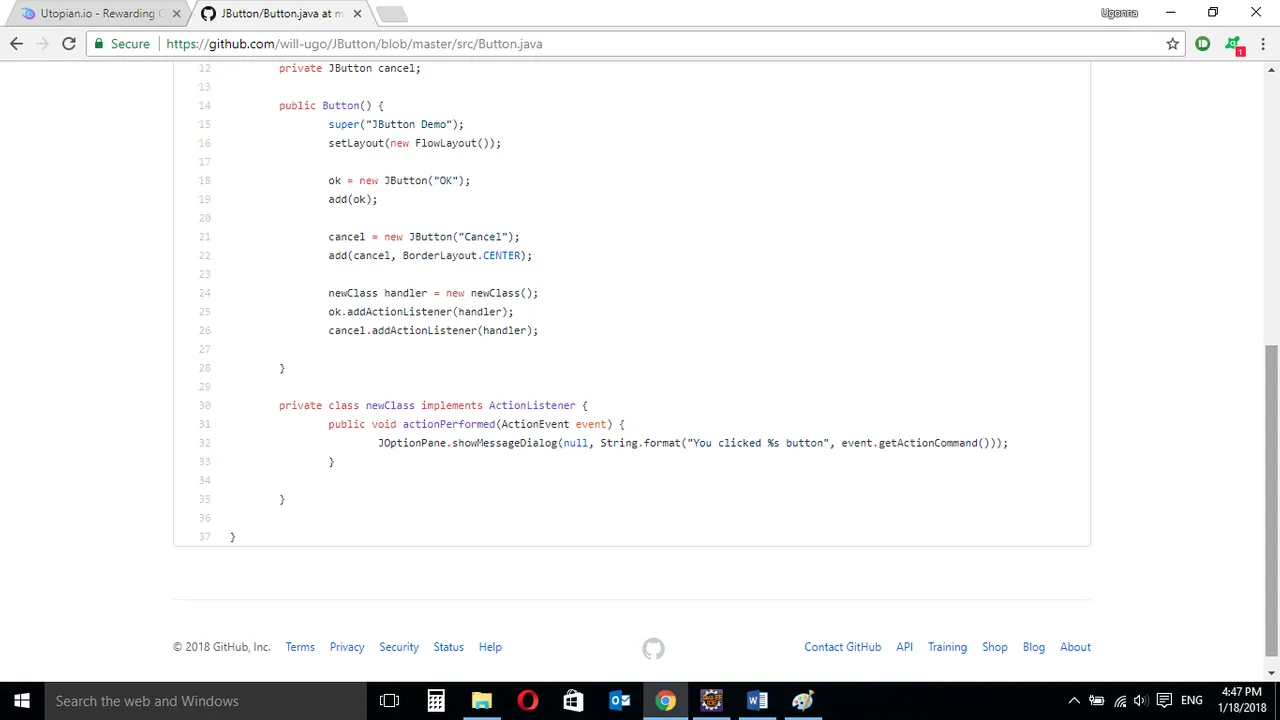Viewport: 1280px width, 720px height.
Task: Click the 'setLayout(new FlowLayout());' code line
Action: point(414,143)
